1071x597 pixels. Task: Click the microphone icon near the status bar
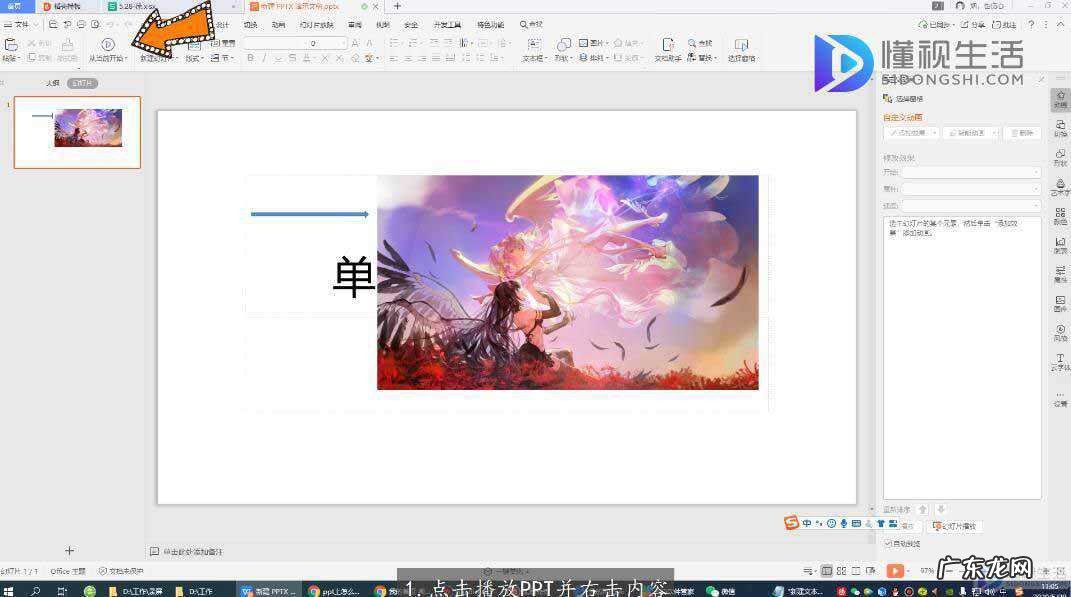click(843, 523)
